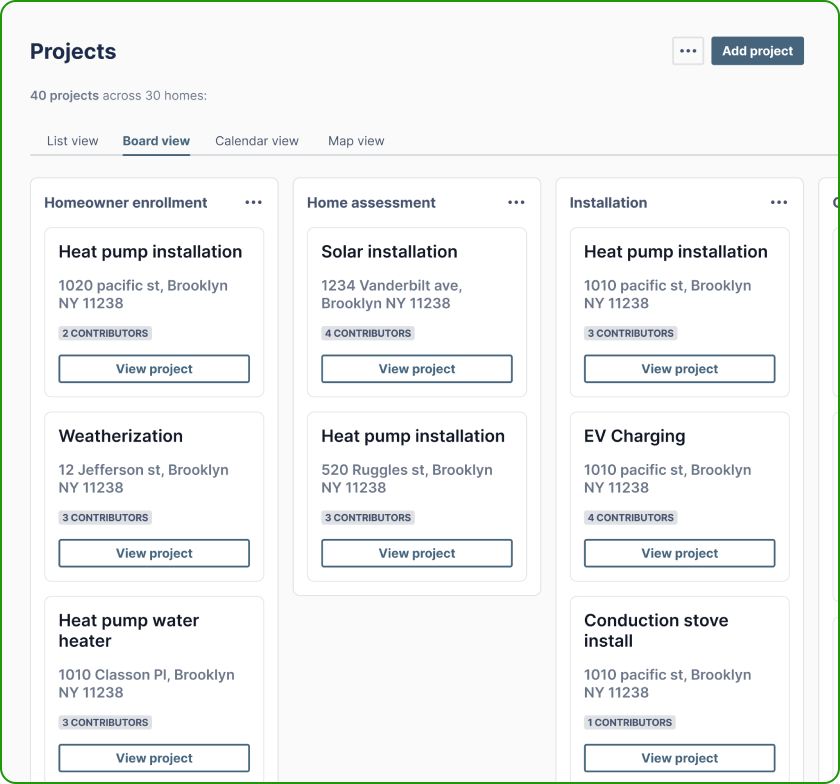
Task: Open Home assessment column ellipsis menu
Action: pos(516,202)
